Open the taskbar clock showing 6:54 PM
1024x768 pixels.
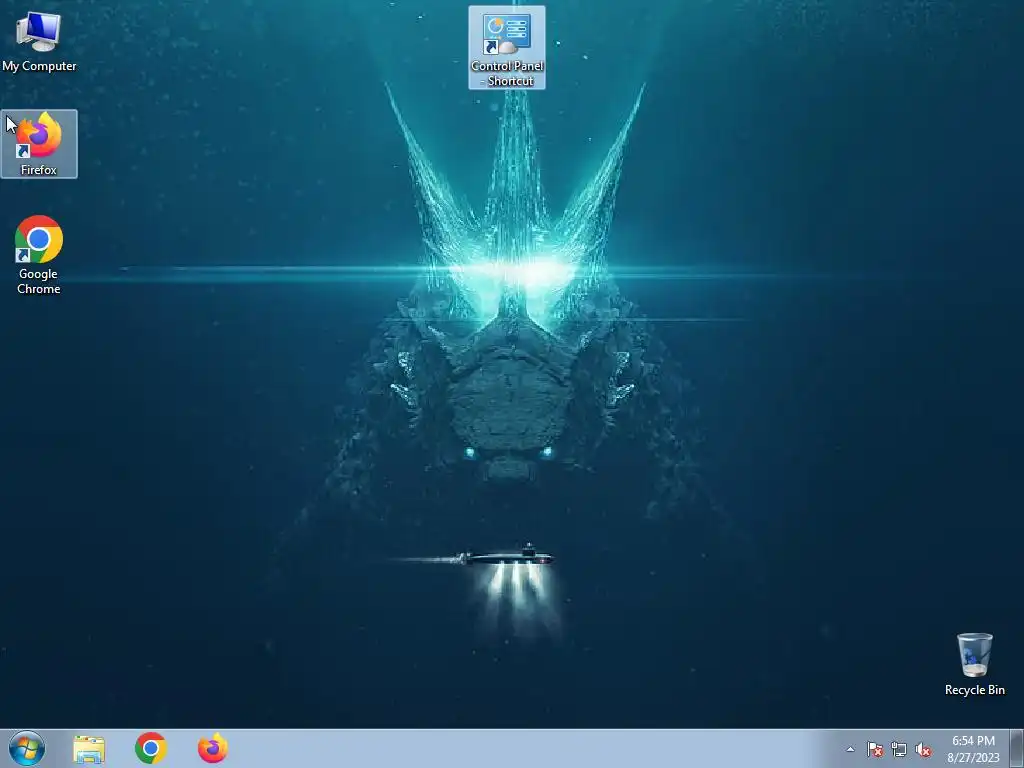(x=973, y=749)
